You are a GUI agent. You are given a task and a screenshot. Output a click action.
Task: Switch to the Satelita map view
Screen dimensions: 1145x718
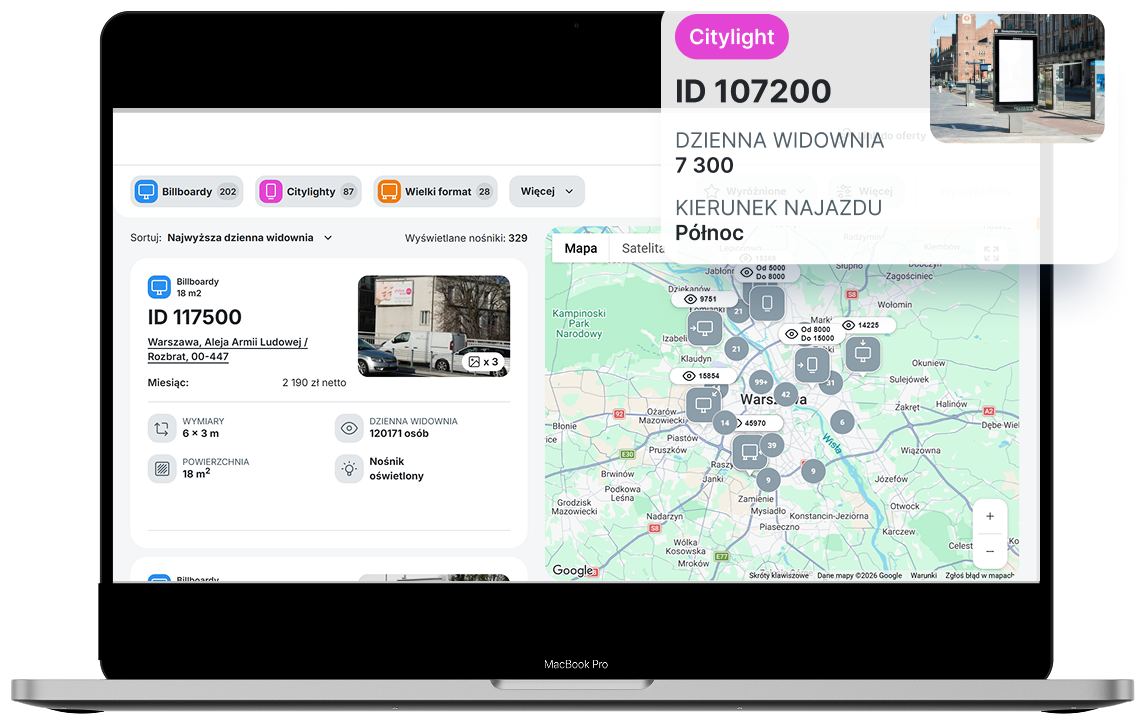642,248
